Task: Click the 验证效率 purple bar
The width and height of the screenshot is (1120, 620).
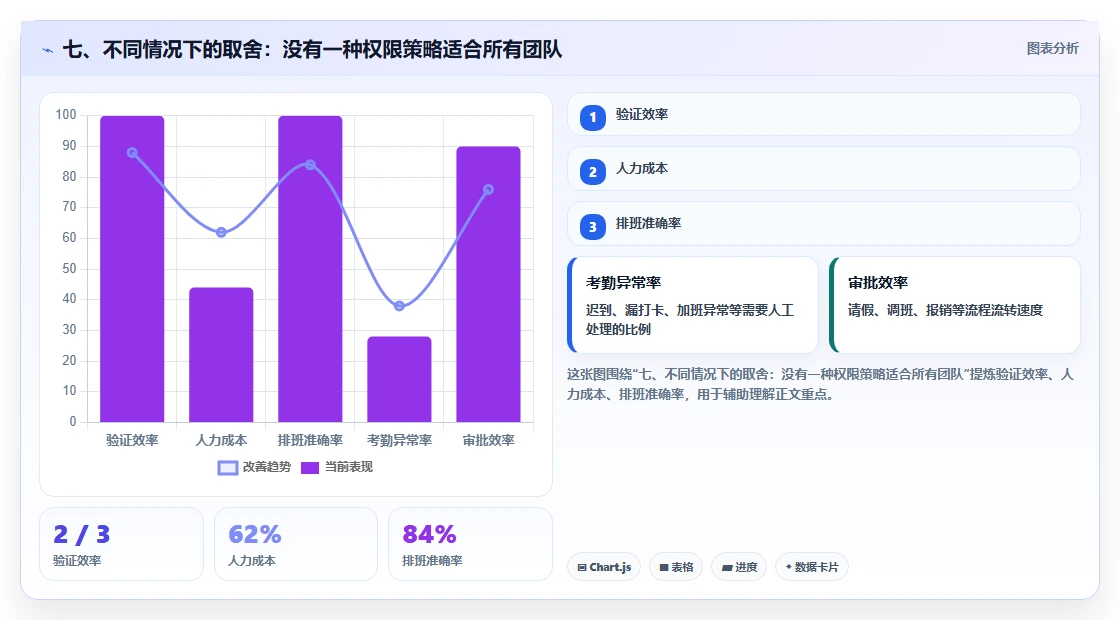Action: (132, 269)
